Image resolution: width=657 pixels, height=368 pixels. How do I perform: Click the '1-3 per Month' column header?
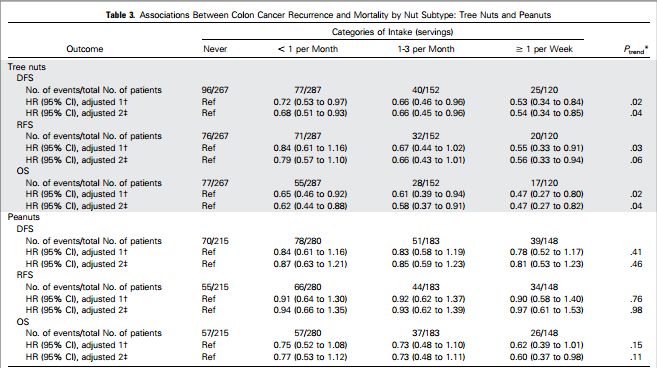(426, 49)
